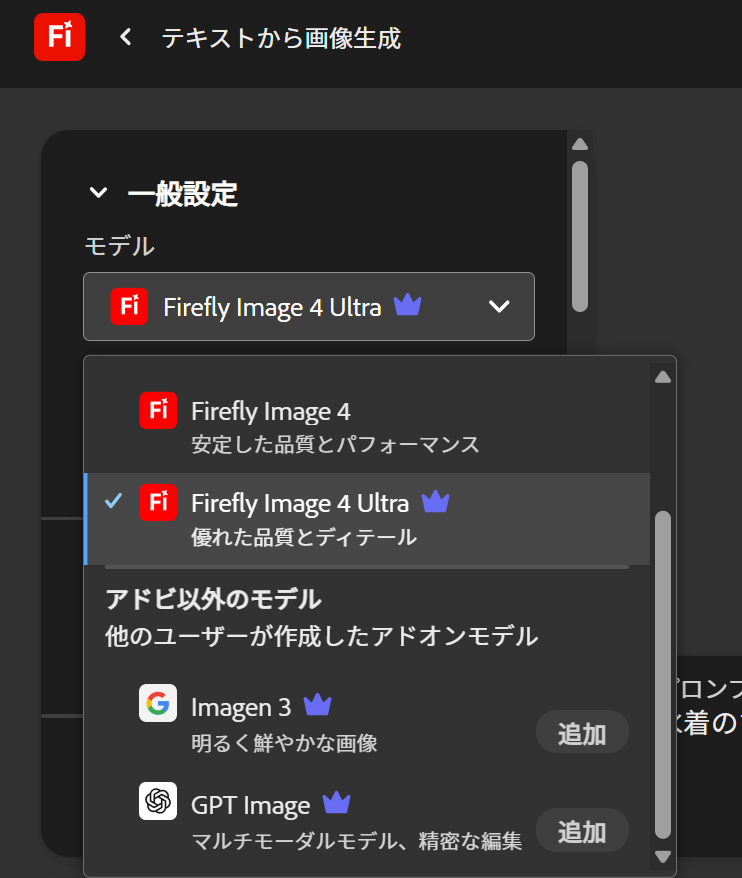Click the アドビ以外のモデル section heading

click(x=213, y=599)
